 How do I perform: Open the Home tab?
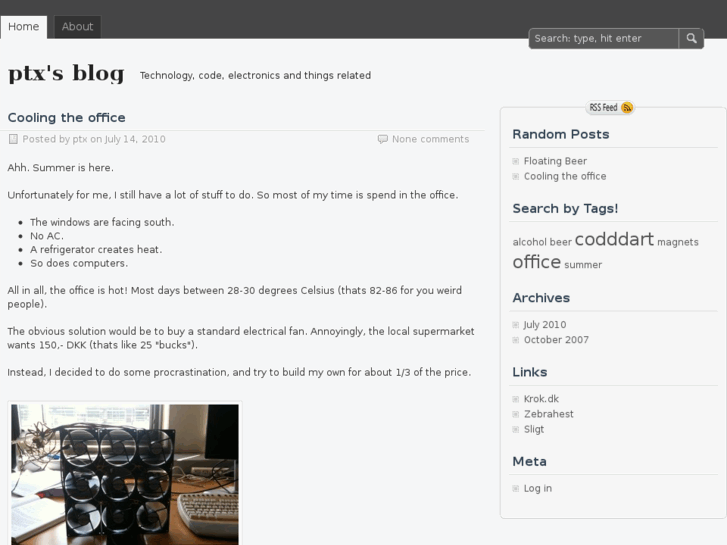tap(23, 27)
